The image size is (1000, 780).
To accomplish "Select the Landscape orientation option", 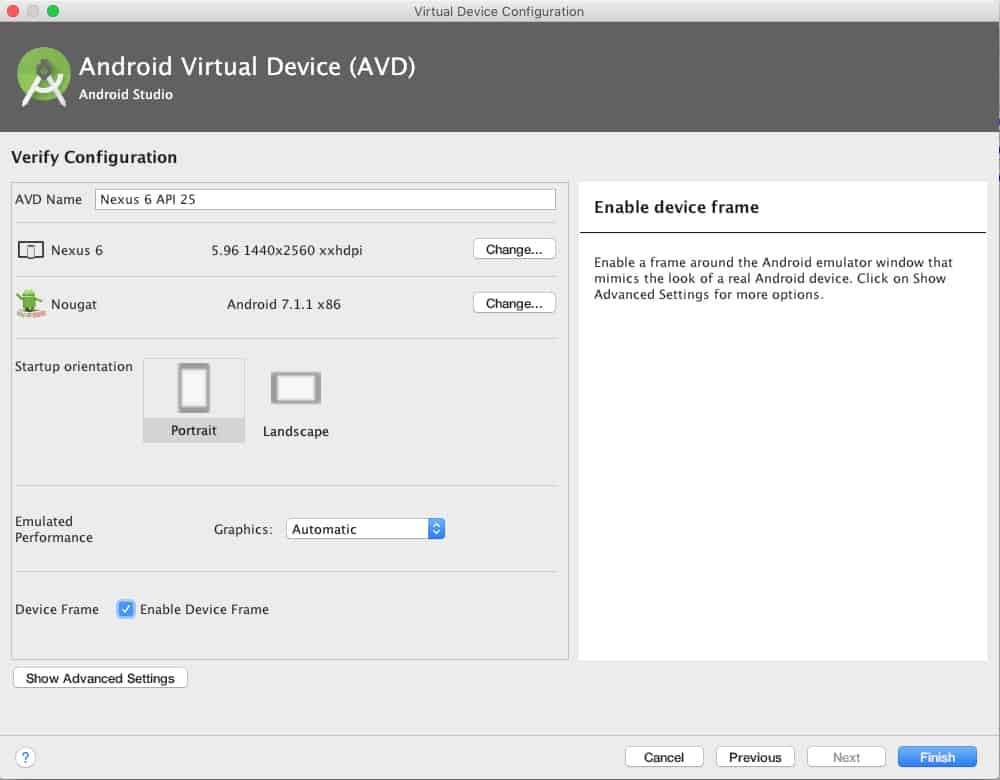I will coord(296,404).
